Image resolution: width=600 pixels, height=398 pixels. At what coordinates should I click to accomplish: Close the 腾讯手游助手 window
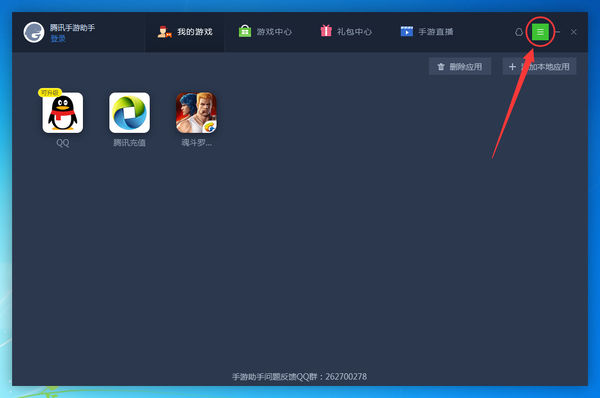[x=574, y=32]
